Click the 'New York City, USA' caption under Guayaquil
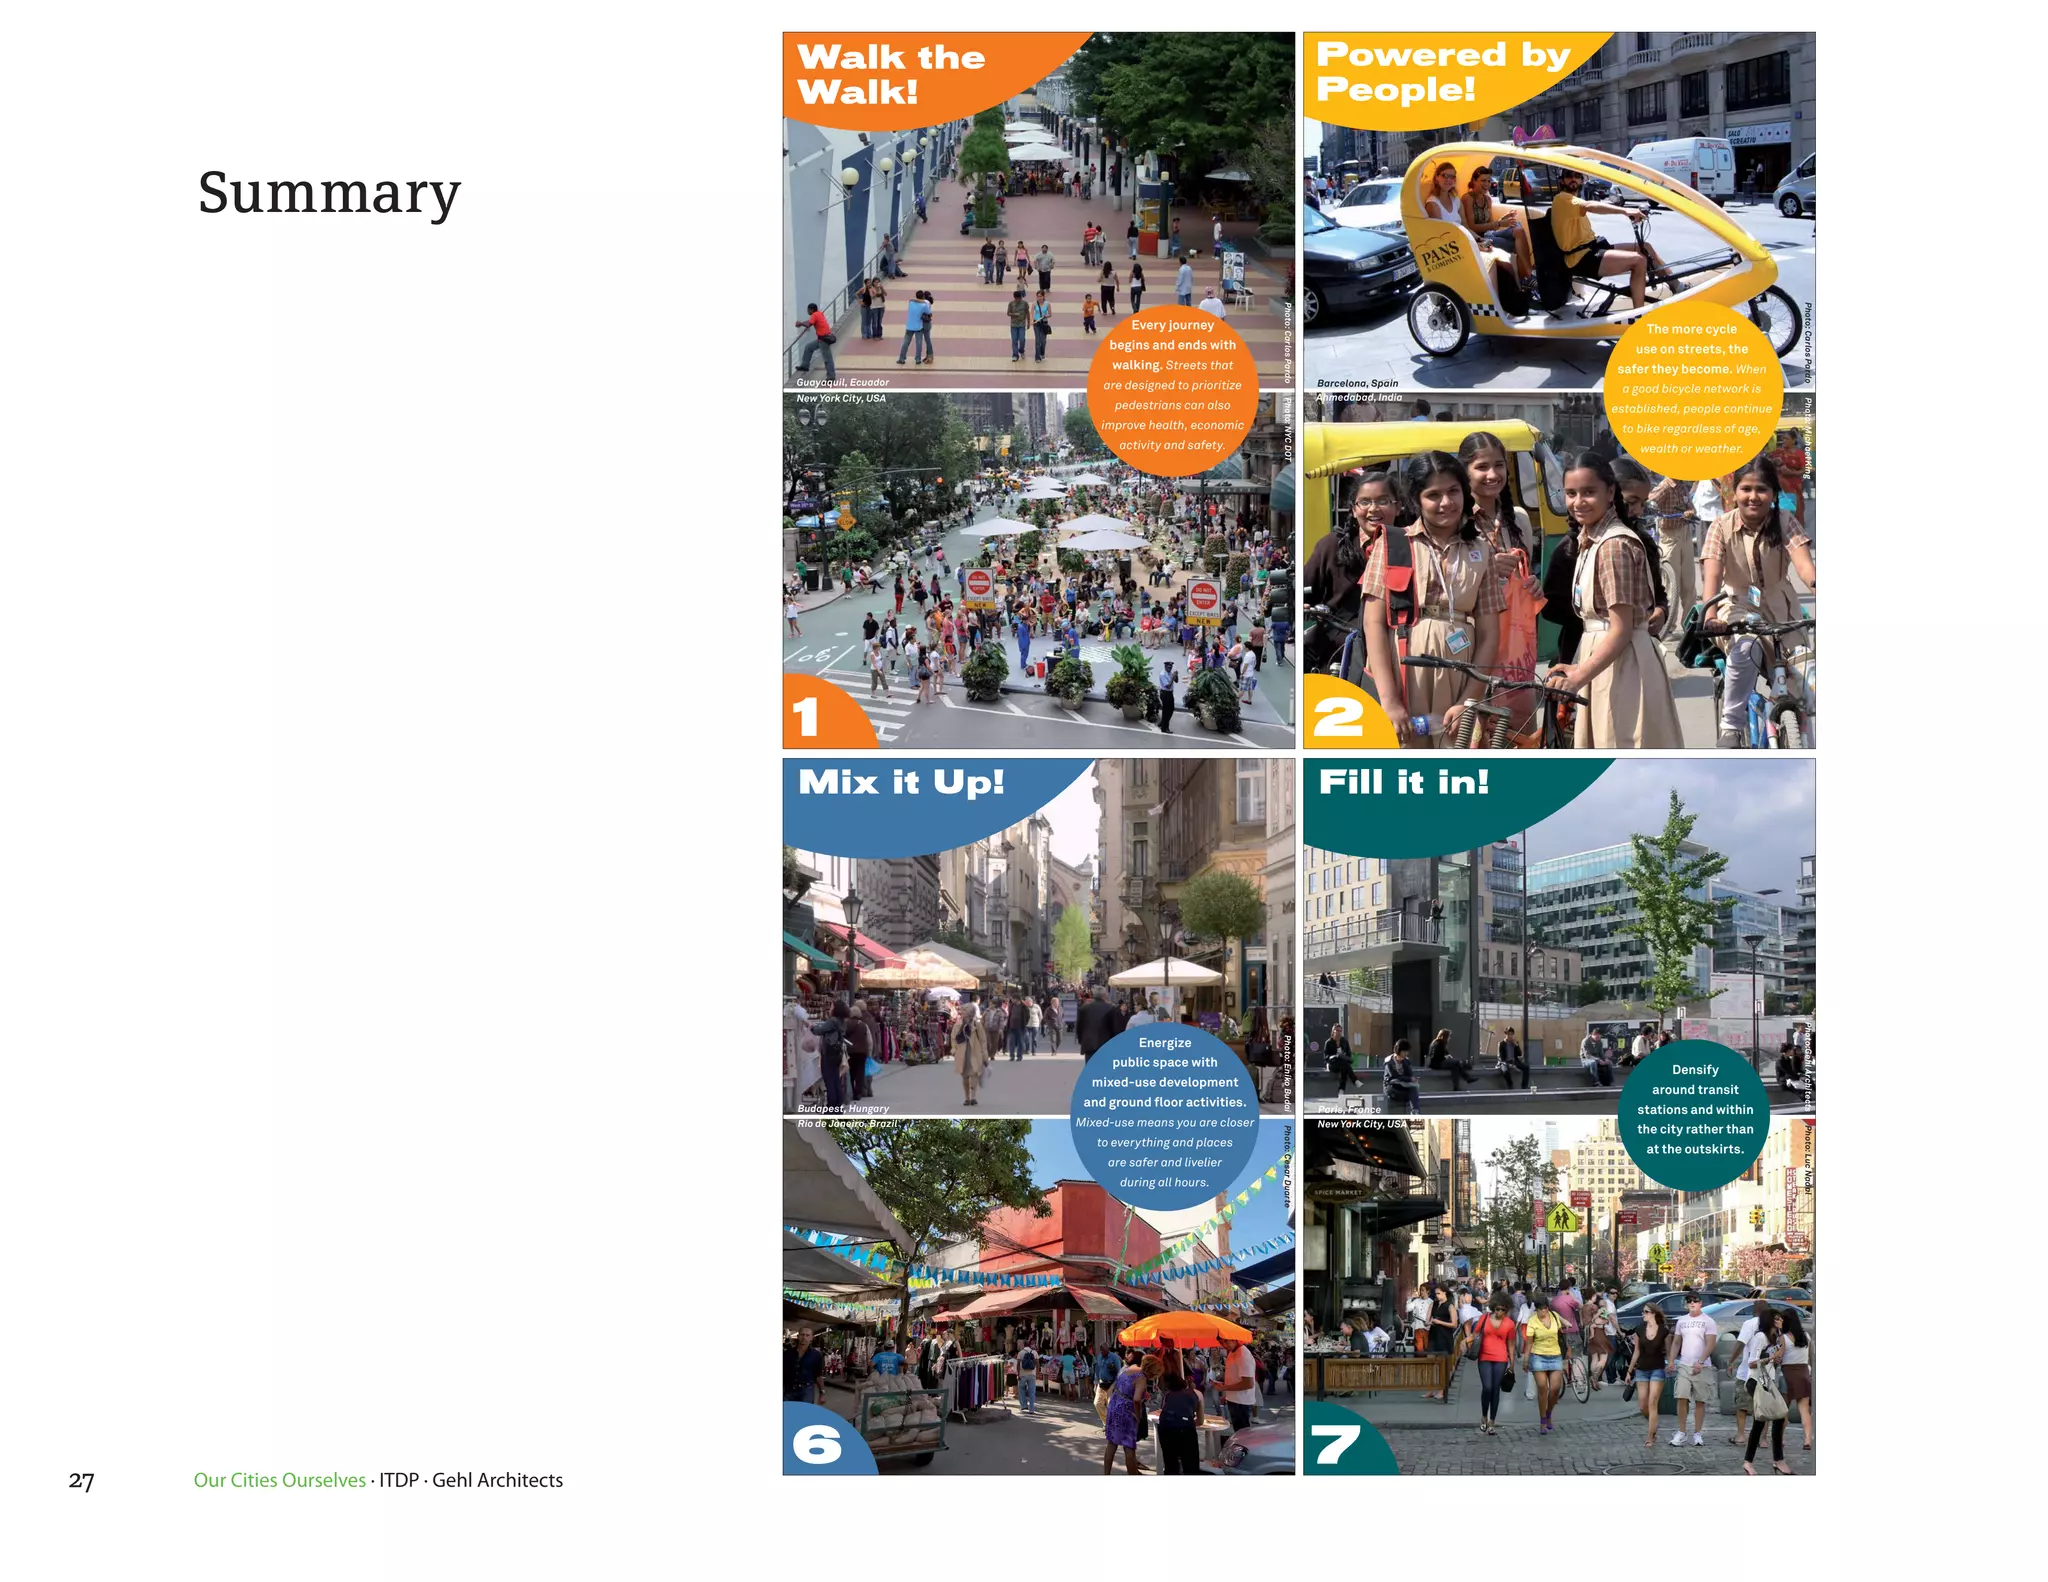The height and width of the screenshot is (1582, 2048). click(841, 398)
